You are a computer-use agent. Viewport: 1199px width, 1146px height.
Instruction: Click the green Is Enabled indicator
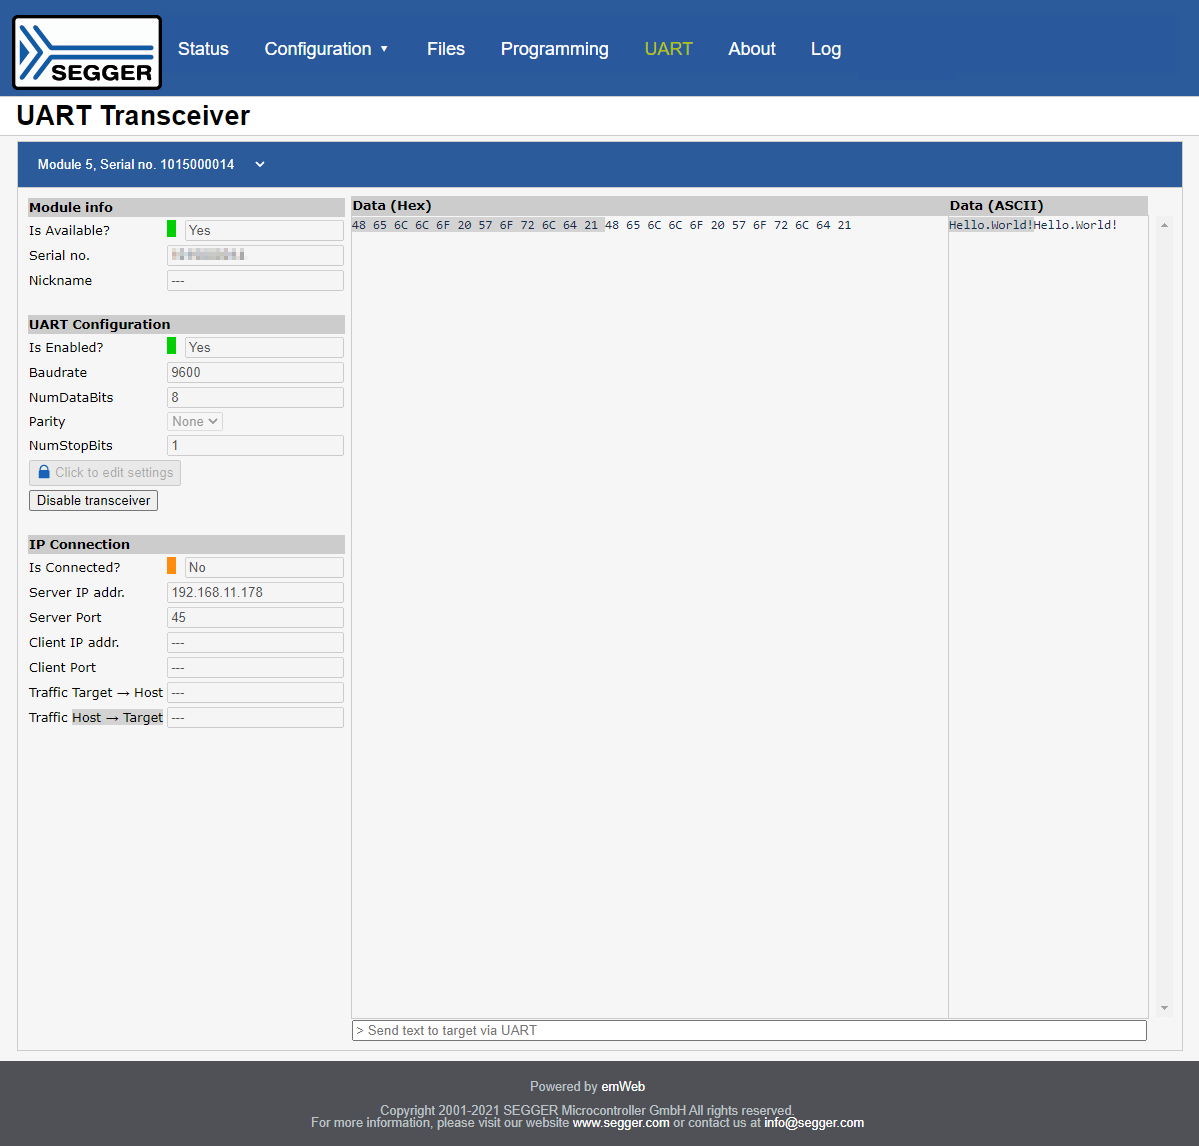point(172,347)
